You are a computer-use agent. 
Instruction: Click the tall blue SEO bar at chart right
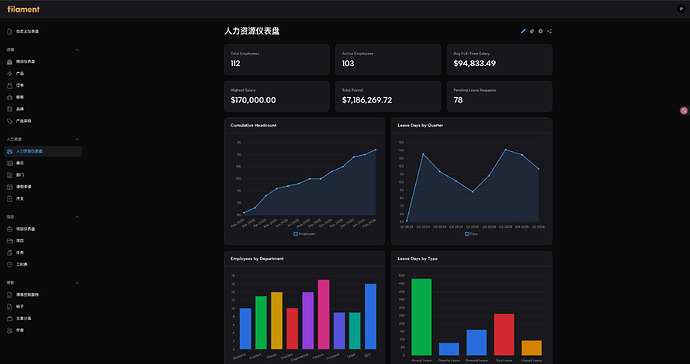pos(371,316)
